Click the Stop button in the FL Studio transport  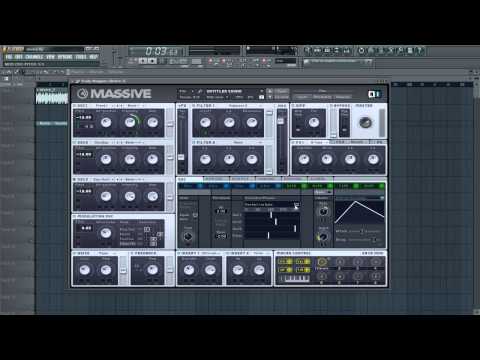pyautogui.click(x=152, y=61)
